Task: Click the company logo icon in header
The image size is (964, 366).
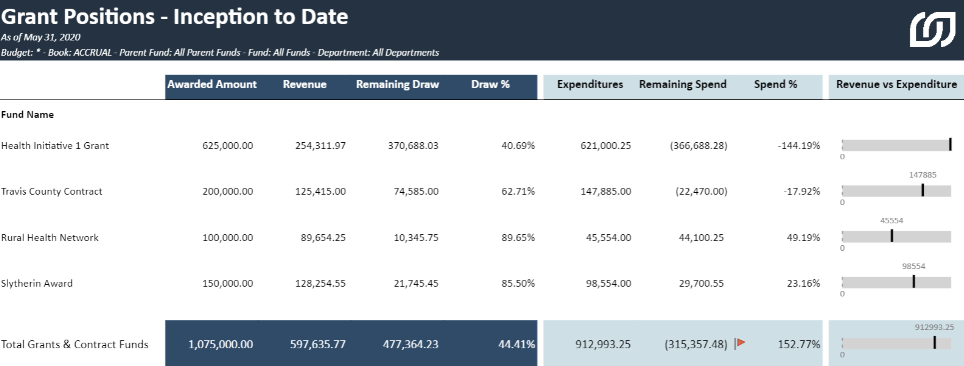Action: click(933, 30)
